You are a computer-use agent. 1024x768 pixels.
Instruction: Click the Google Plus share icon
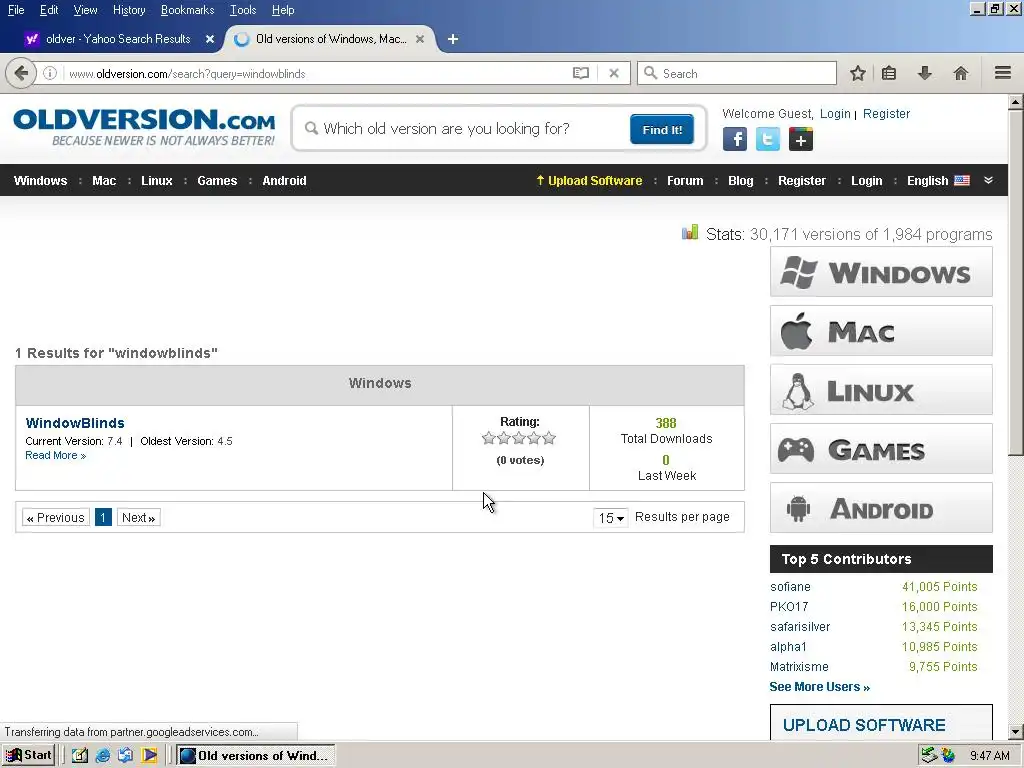(x=801, y=139)
